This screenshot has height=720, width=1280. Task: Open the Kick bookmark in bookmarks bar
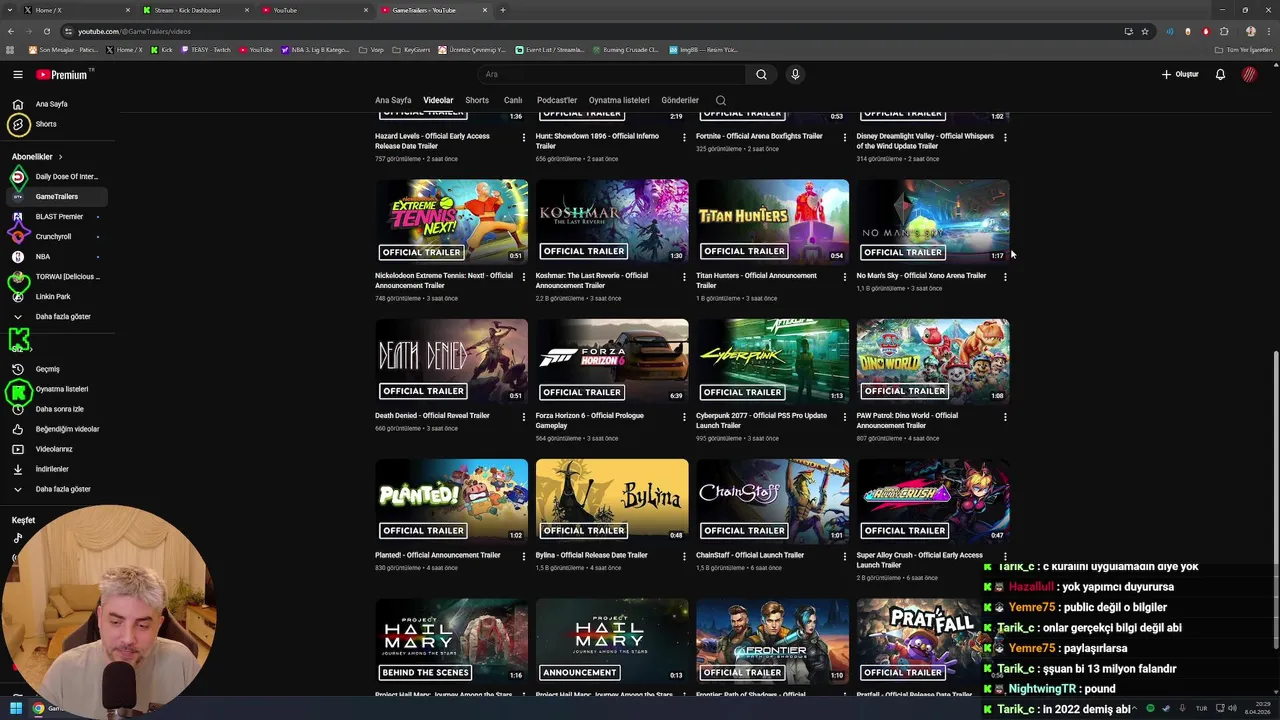coord(162,50)
